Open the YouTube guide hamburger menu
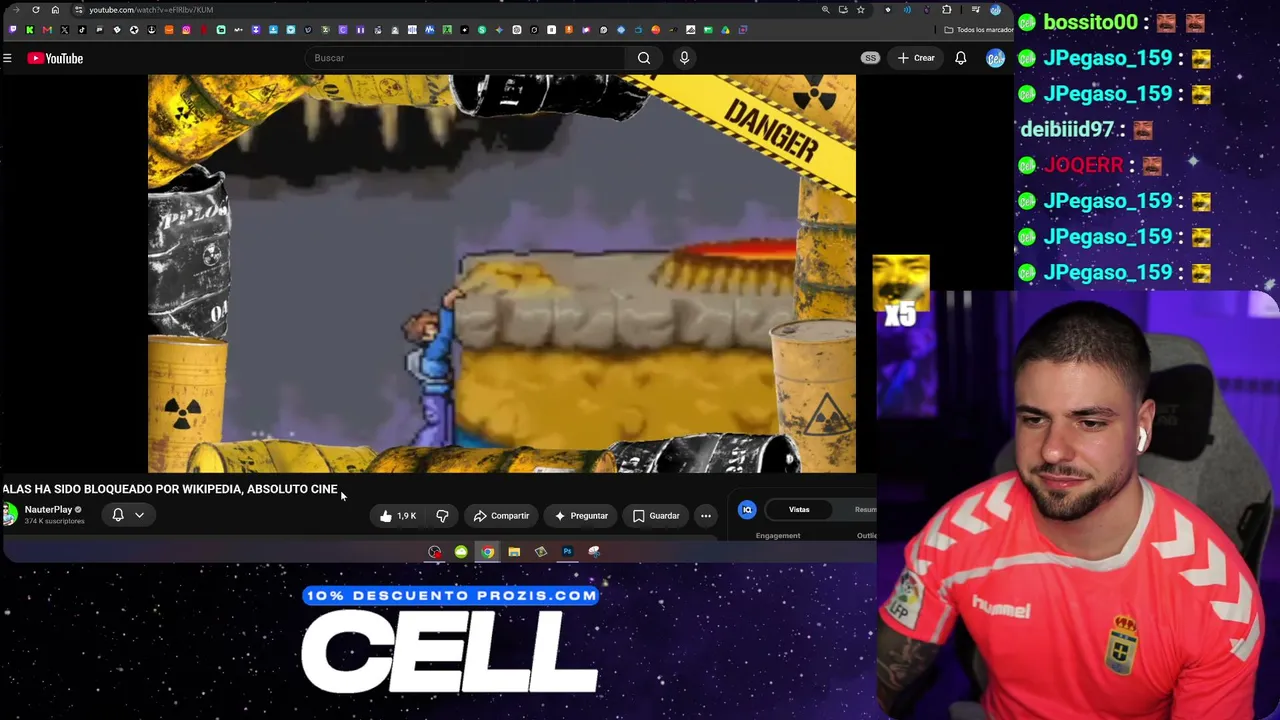This screenshot has width=1280, height=720. (x=7, y=59)
